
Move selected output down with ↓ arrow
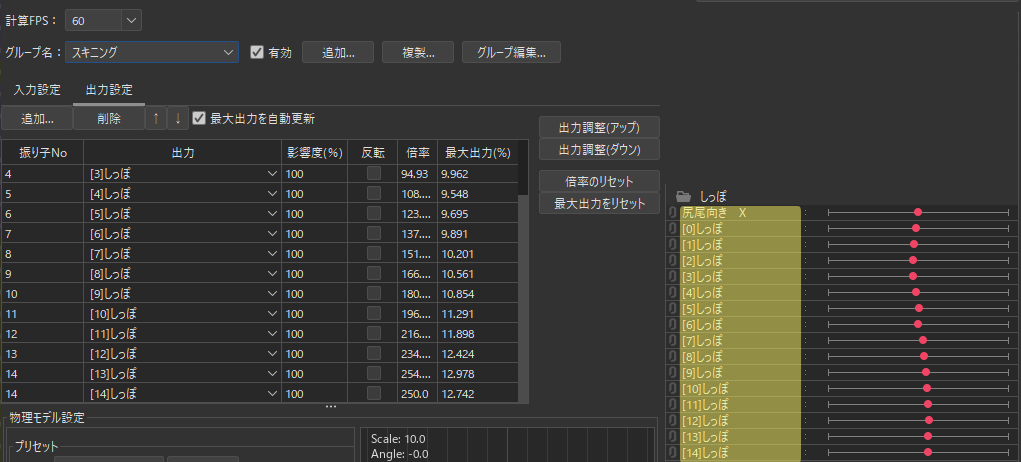pyautogui.click(x=178, y=119)
